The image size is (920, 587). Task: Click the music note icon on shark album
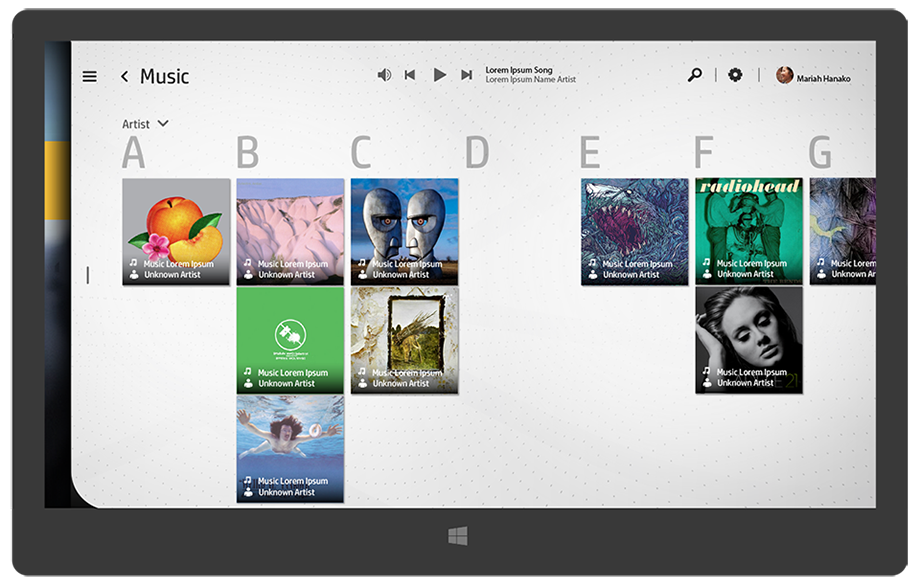593,262
